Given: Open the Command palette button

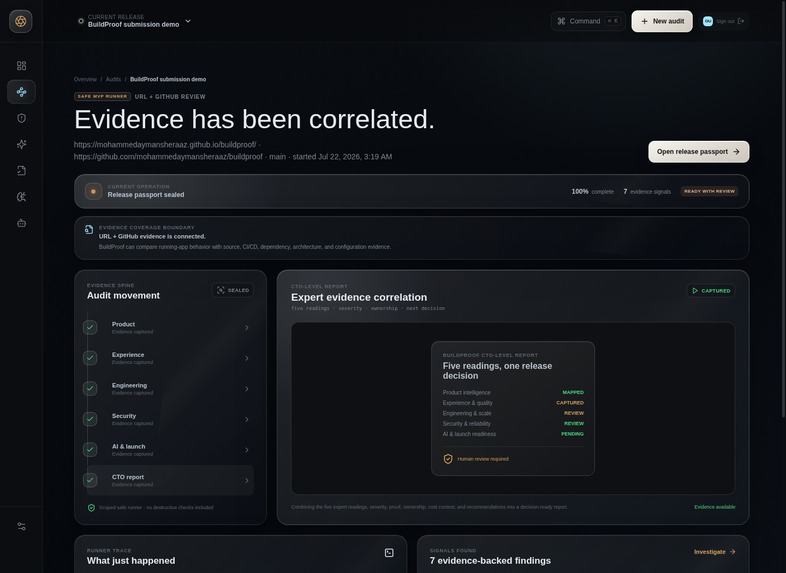Looking at the screenshot, I should tap(588, 21).
